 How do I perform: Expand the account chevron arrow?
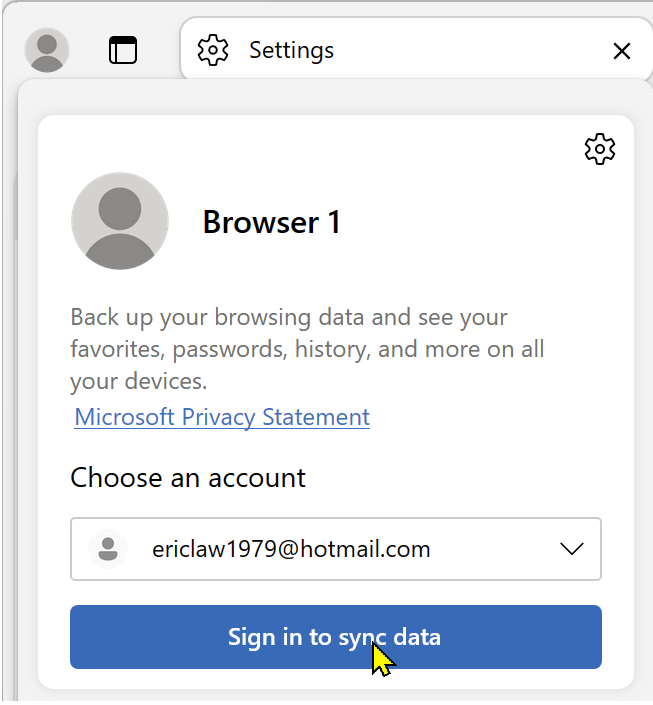[x=572, y=549]
